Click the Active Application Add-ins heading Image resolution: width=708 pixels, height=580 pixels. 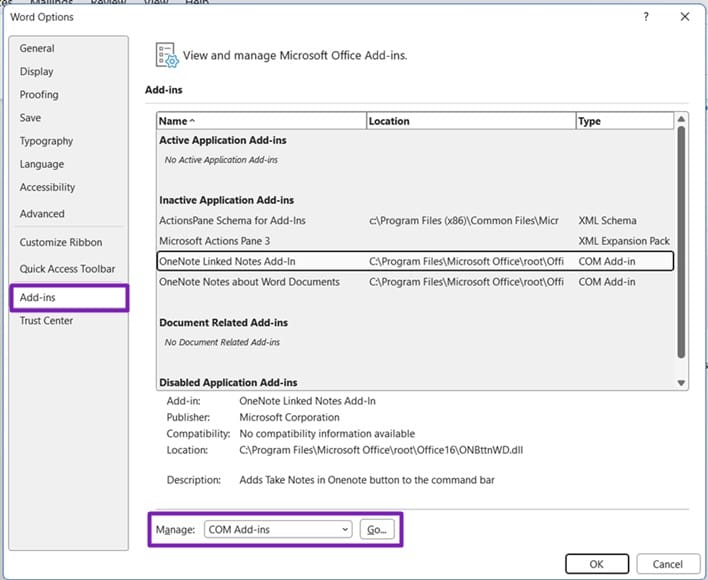click(x=223, y=140)
